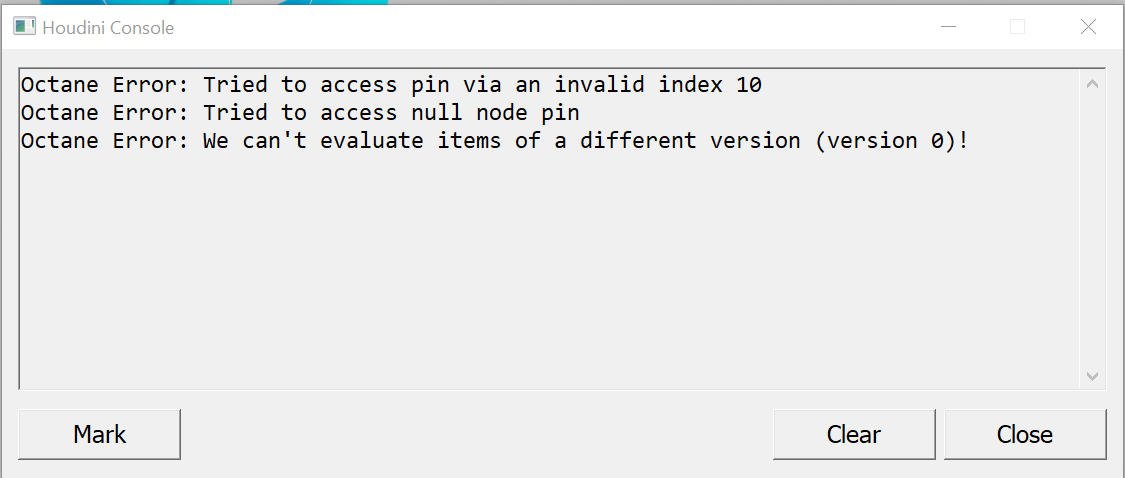Click the scrollbar down arrow
The height and width of the screenshot is (478, 1125).
coord(1092,376)
